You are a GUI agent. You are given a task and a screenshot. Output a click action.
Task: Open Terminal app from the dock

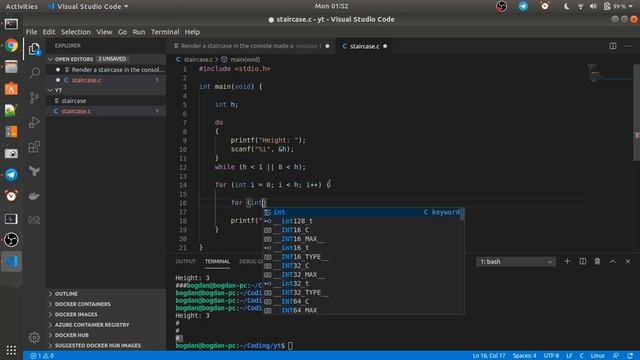click(x=11, y=24)
